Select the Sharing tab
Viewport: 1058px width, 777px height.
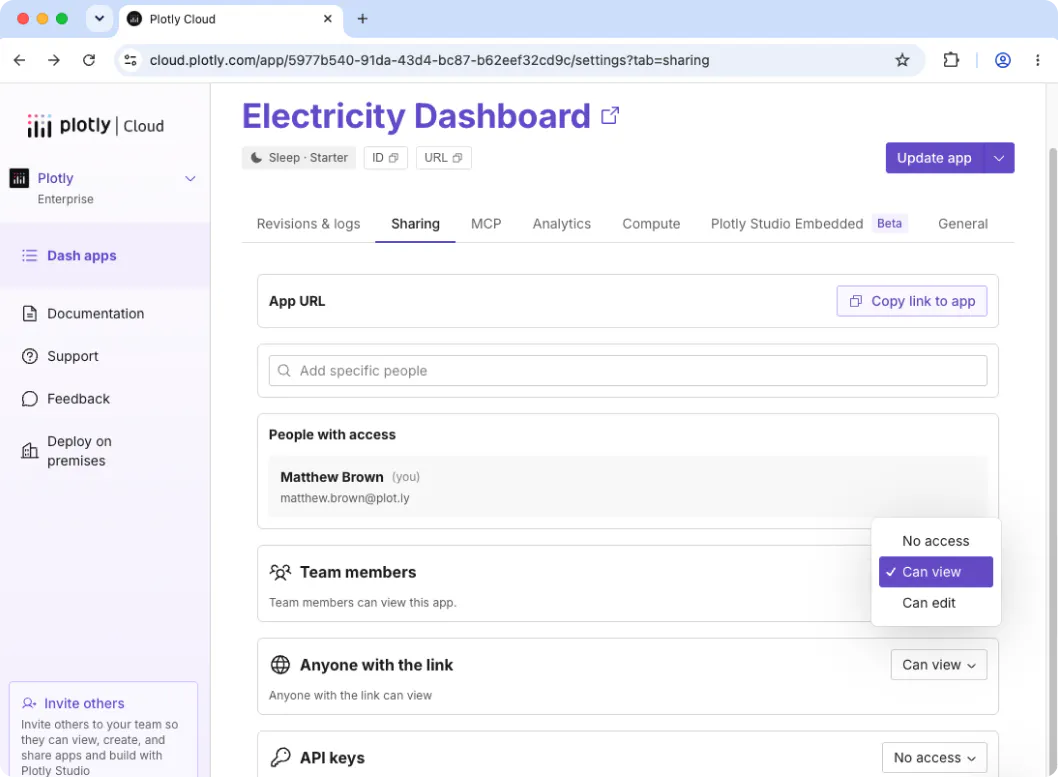pyautogui.click(x=415, y=224)
